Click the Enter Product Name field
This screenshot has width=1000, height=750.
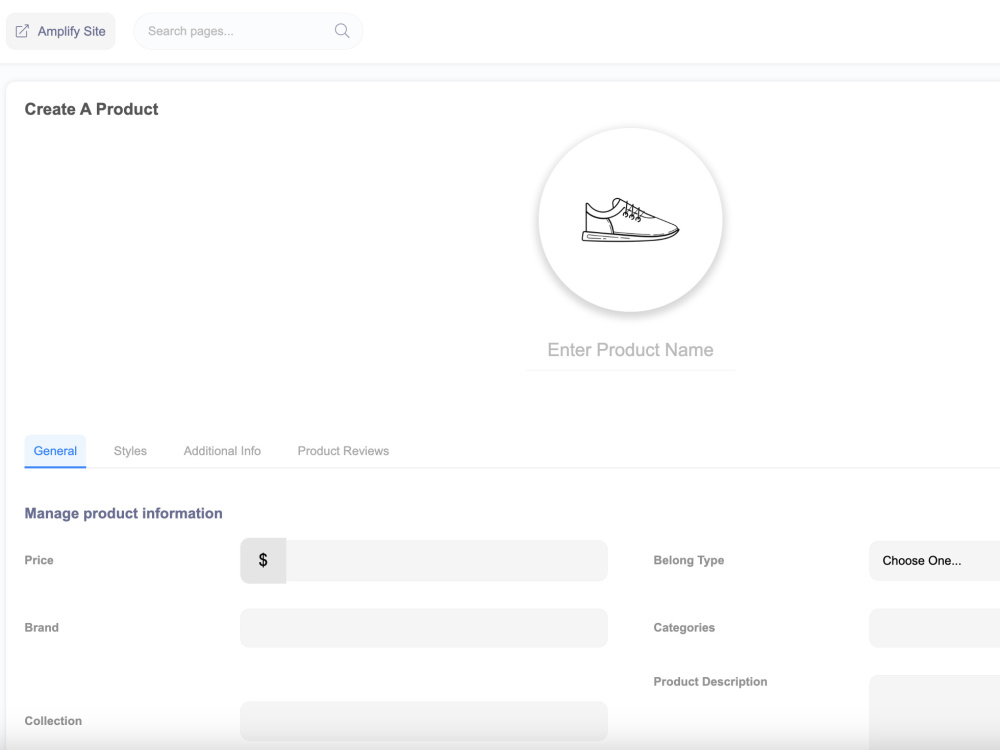pyautogui.click(x=630, y=350)
